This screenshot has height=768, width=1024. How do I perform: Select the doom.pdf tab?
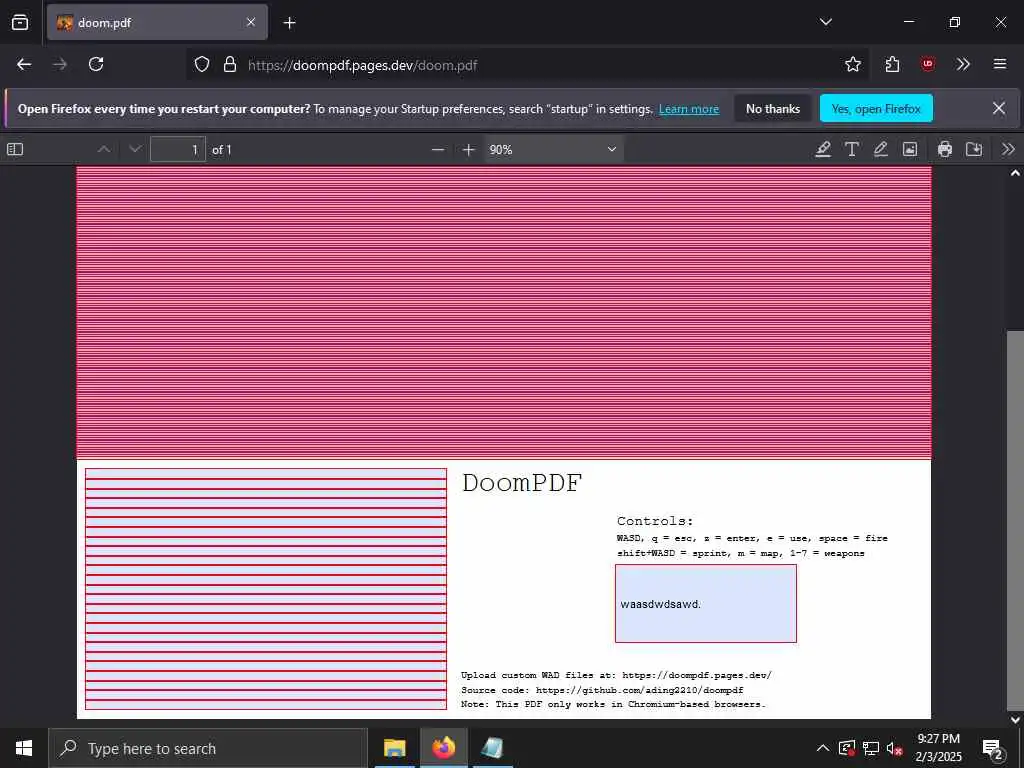pyautogui.click(x=157, y=22)
